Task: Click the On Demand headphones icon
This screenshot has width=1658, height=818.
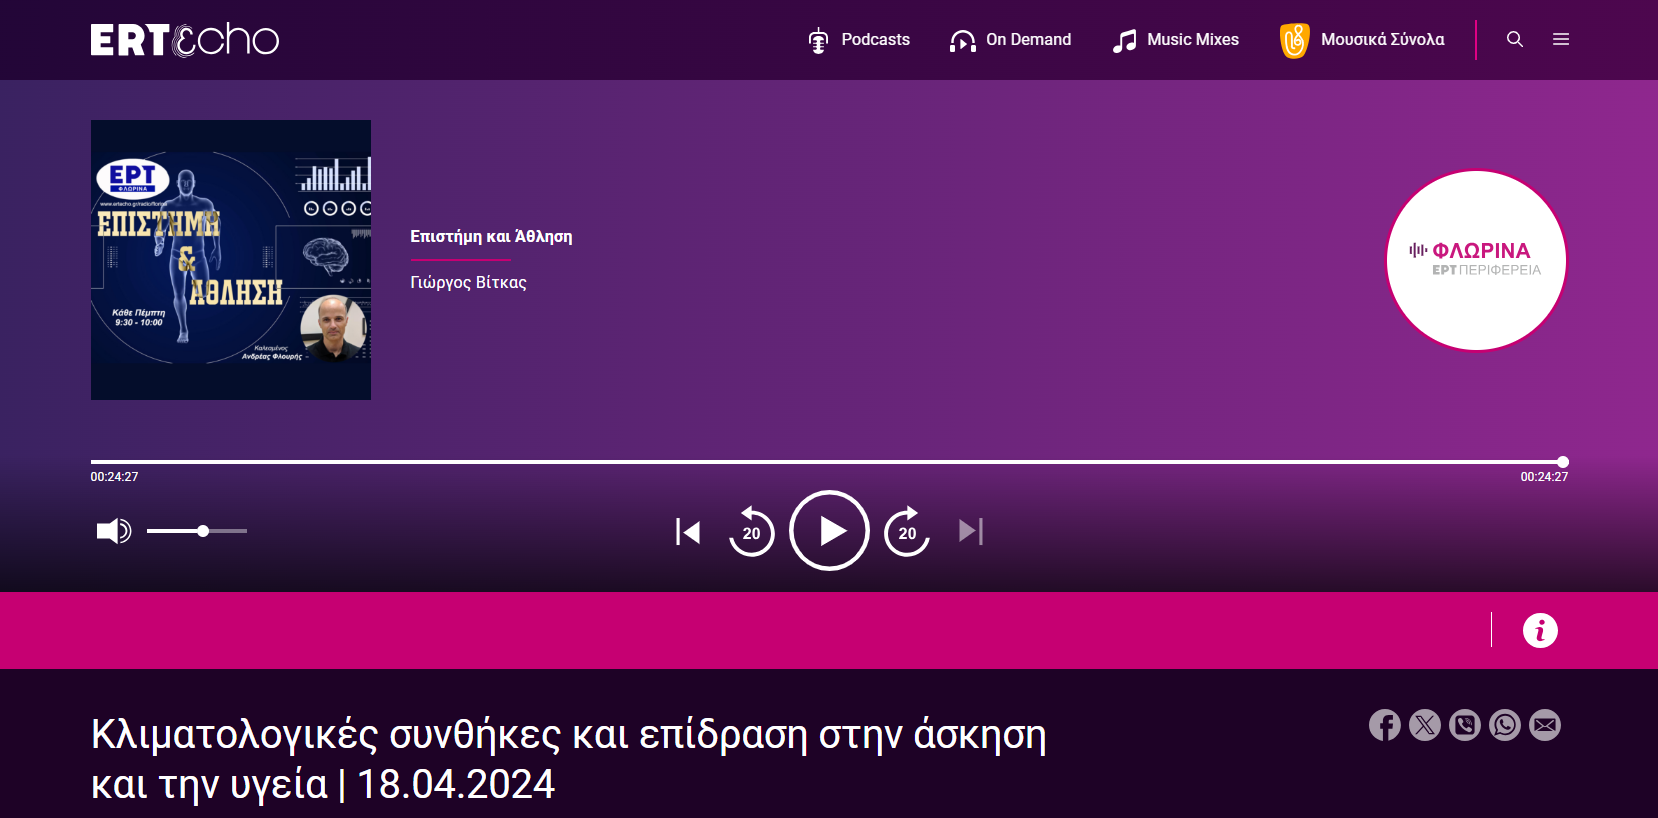Action: (962, 41)
